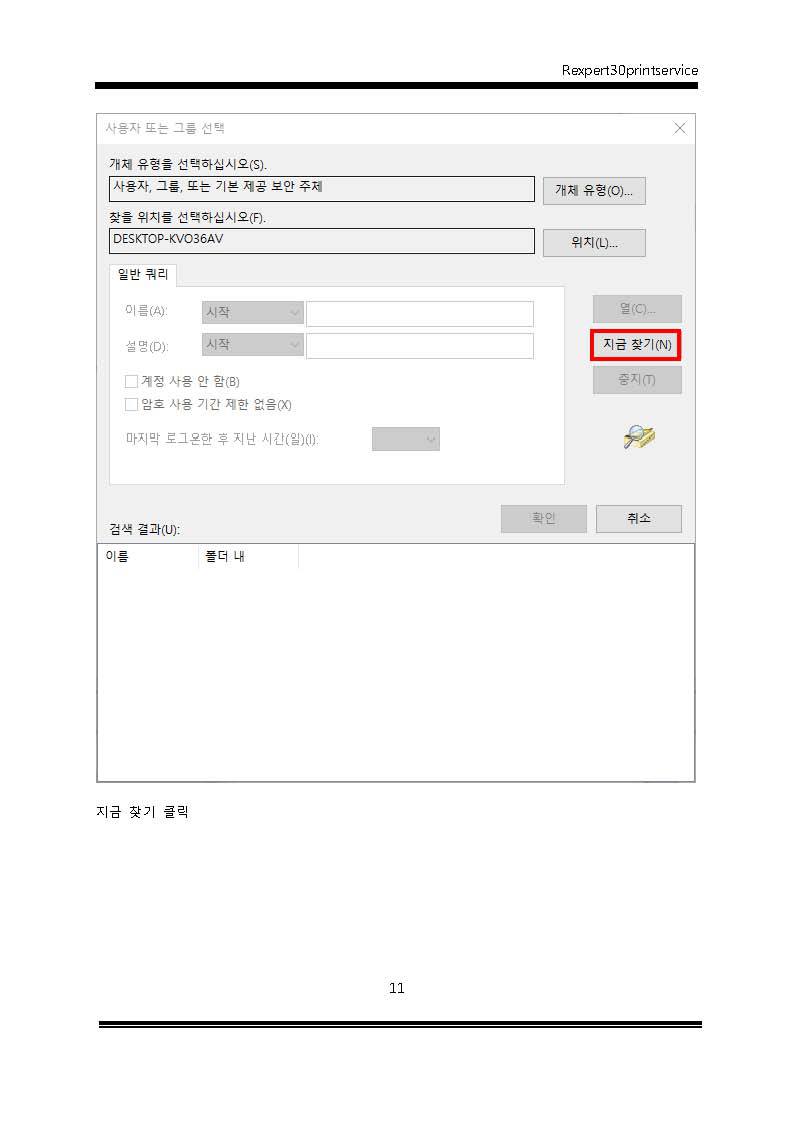Click the 지금 찾기 button
Image resolution: width=794 pixels, height=1123 pixels.
coord(636,344)
